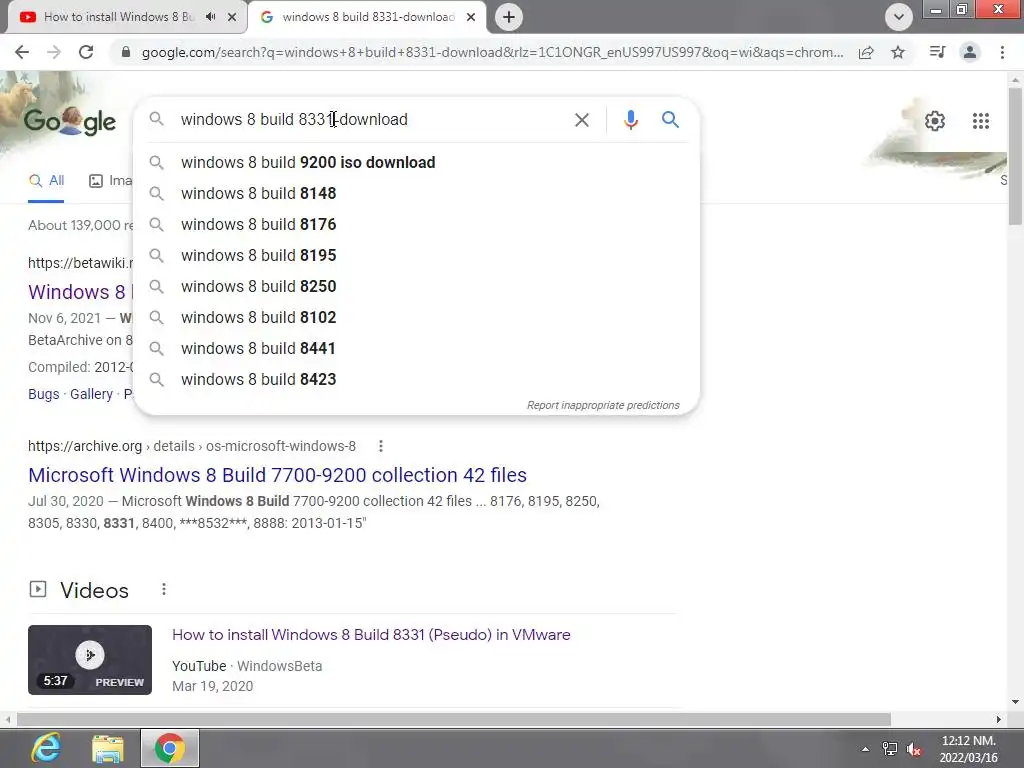This screenshot has width=1024, height=768.
Task: Open the media control icon in toolbar
Action: coord(937,52)
